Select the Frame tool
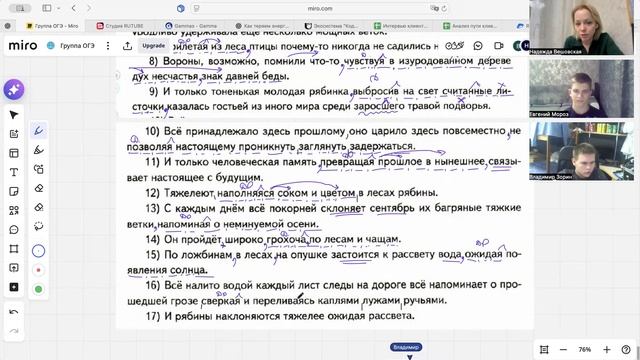This screenshot has width=640, height=360. click(x=14, y=249)
